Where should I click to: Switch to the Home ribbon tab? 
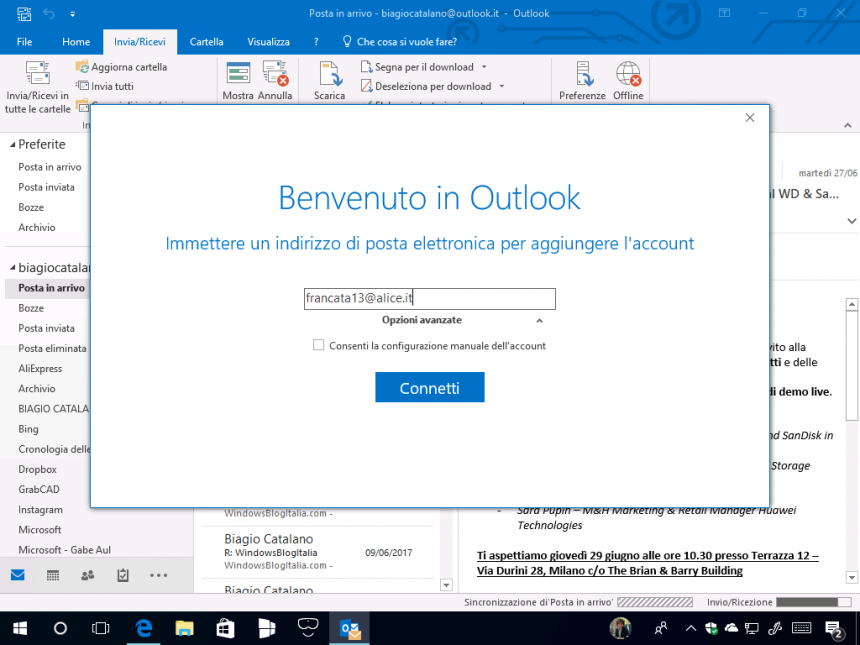coord(76,42)
